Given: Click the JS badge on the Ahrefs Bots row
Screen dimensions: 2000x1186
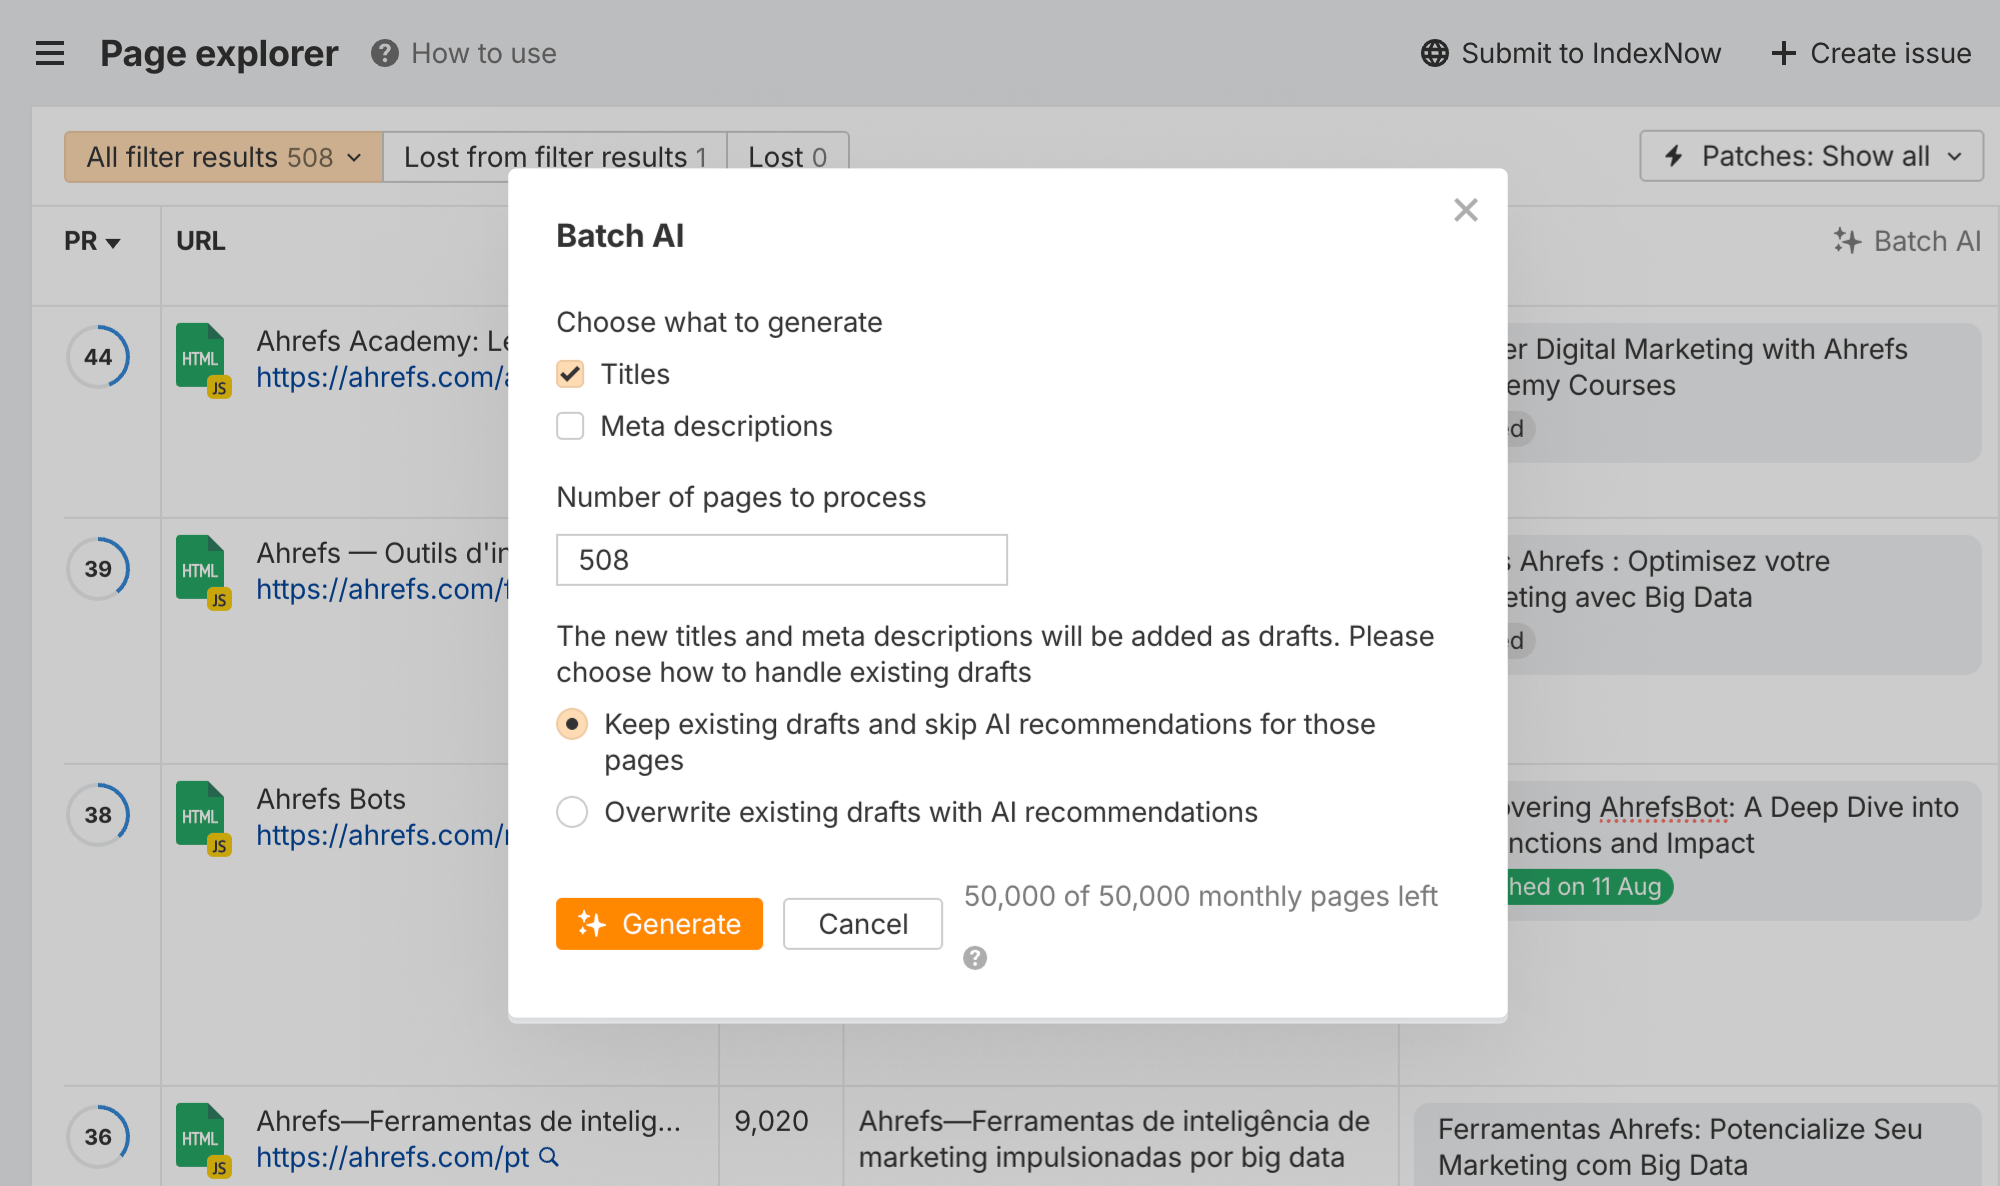Looking at the screenshot, I should 220,845.
